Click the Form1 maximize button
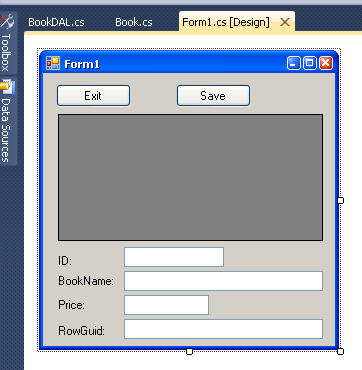 tap(310, 63)
